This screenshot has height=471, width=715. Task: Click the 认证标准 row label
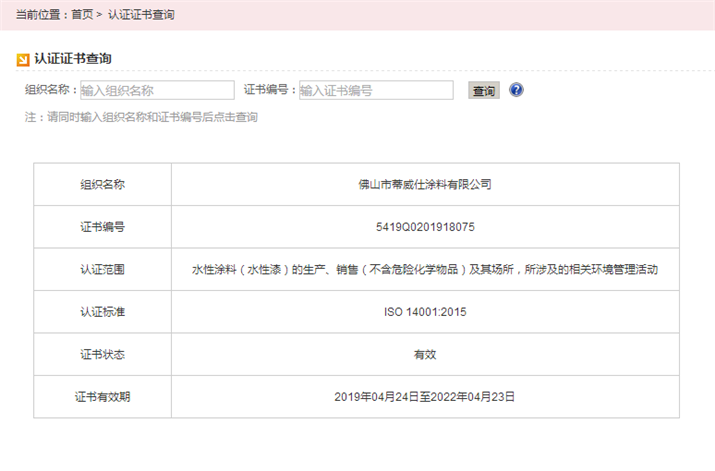103,312
